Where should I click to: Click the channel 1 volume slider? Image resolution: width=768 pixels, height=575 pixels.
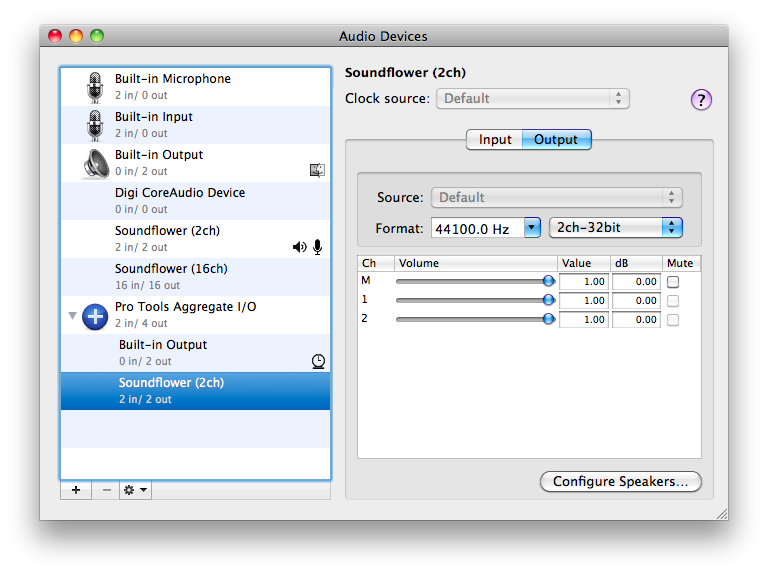[x=475, y=300]
